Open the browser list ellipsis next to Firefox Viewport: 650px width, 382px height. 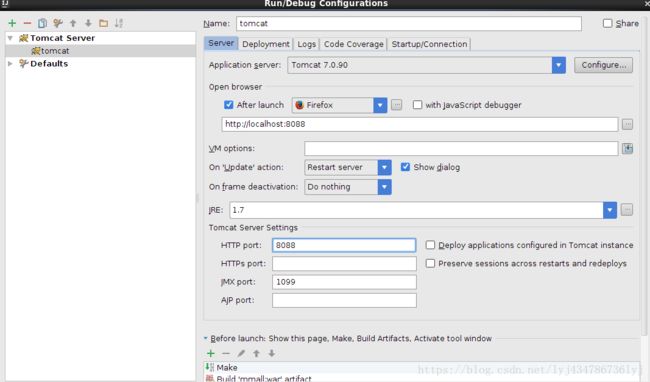[396, 105]
